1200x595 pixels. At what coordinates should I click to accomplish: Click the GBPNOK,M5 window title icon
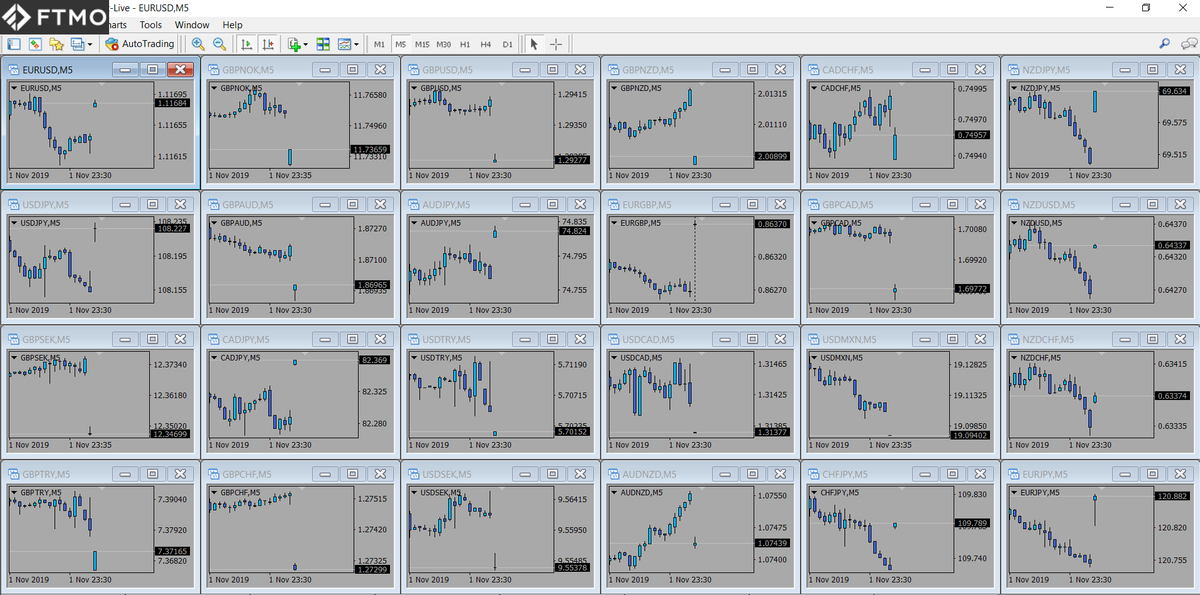[x=214, y=70]
